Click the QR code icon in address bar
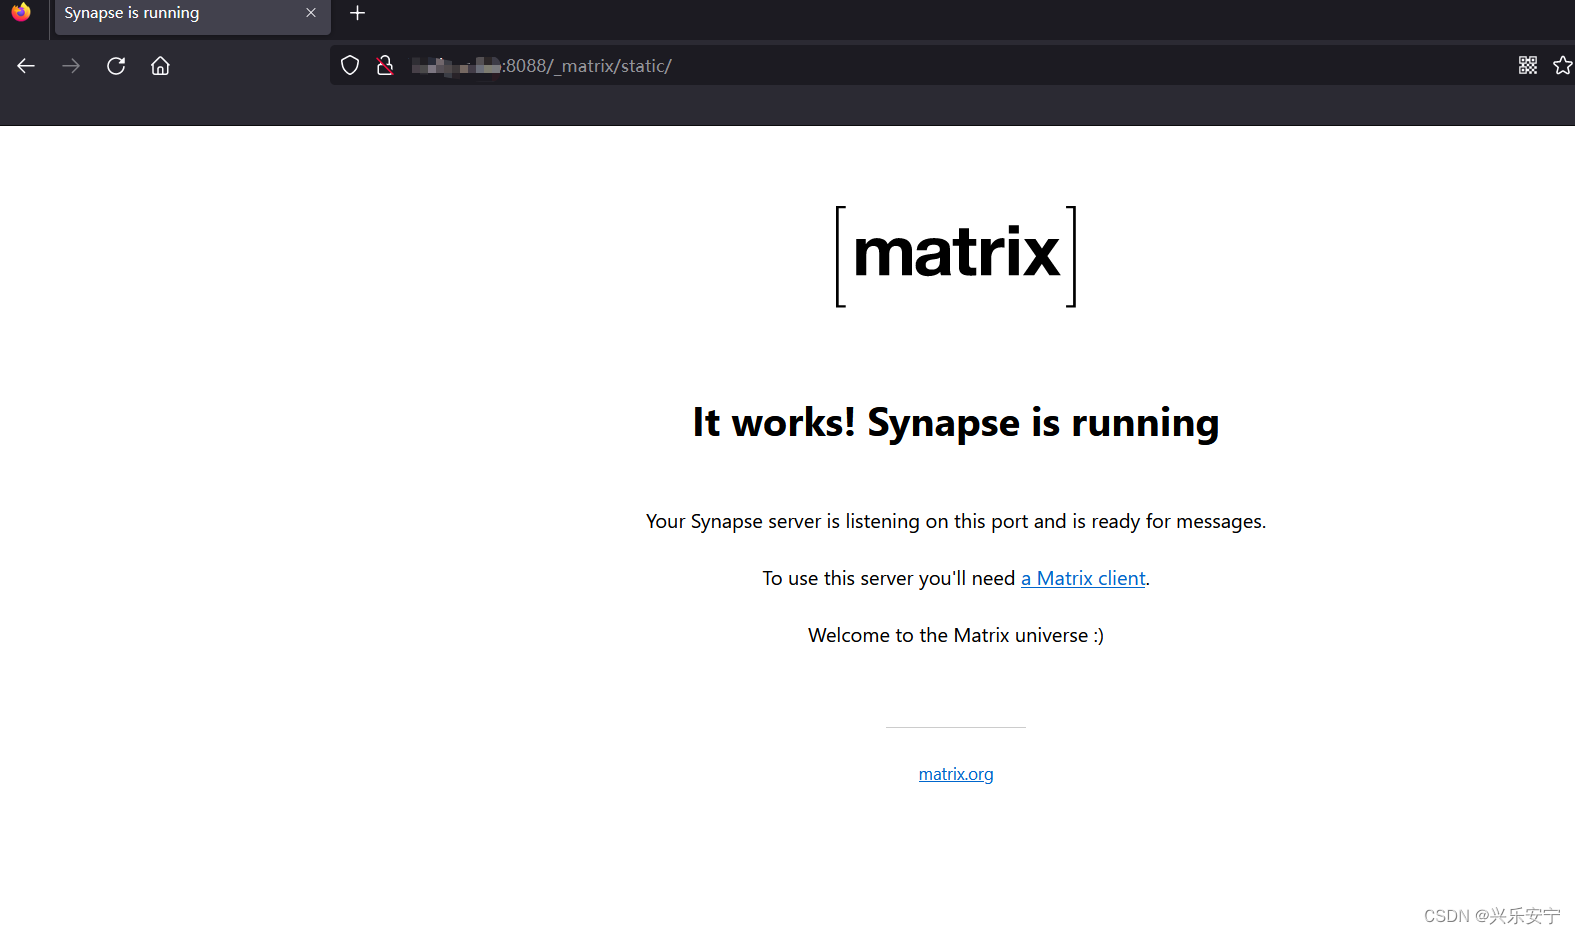1575x934 pixels. (x=1527, y=66)
